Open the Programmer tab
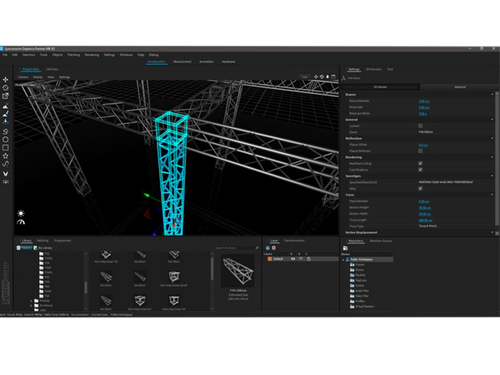Image resolution: width=500 pixels, height=375 pixels. pyautogui.click(x=62, y=241)
